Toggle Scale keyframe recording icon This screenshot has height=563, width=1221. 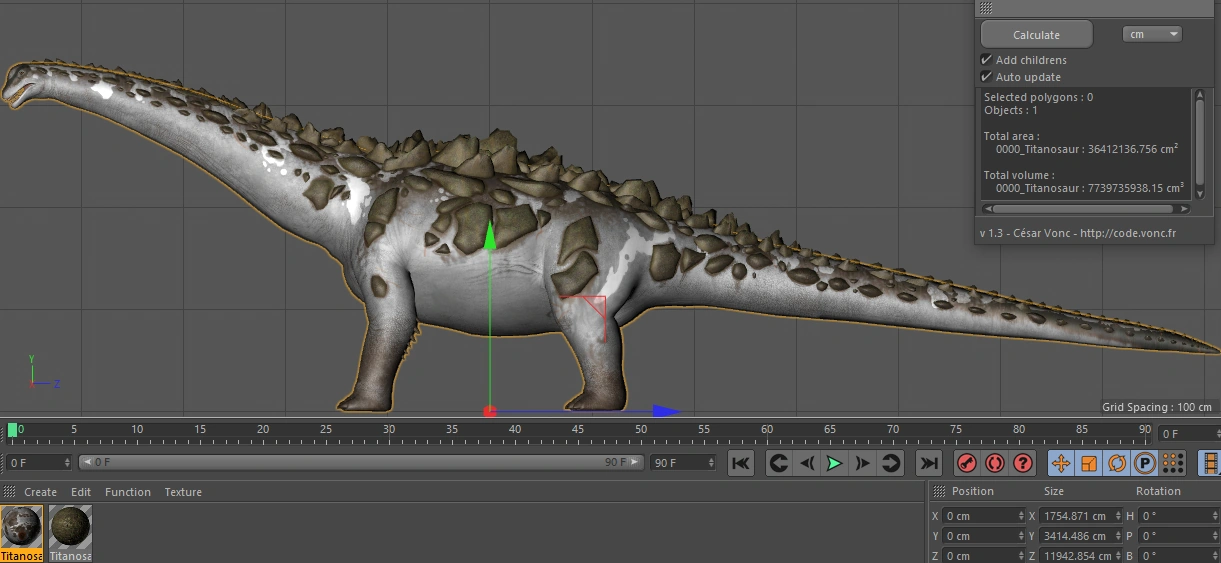(1089, 463)
